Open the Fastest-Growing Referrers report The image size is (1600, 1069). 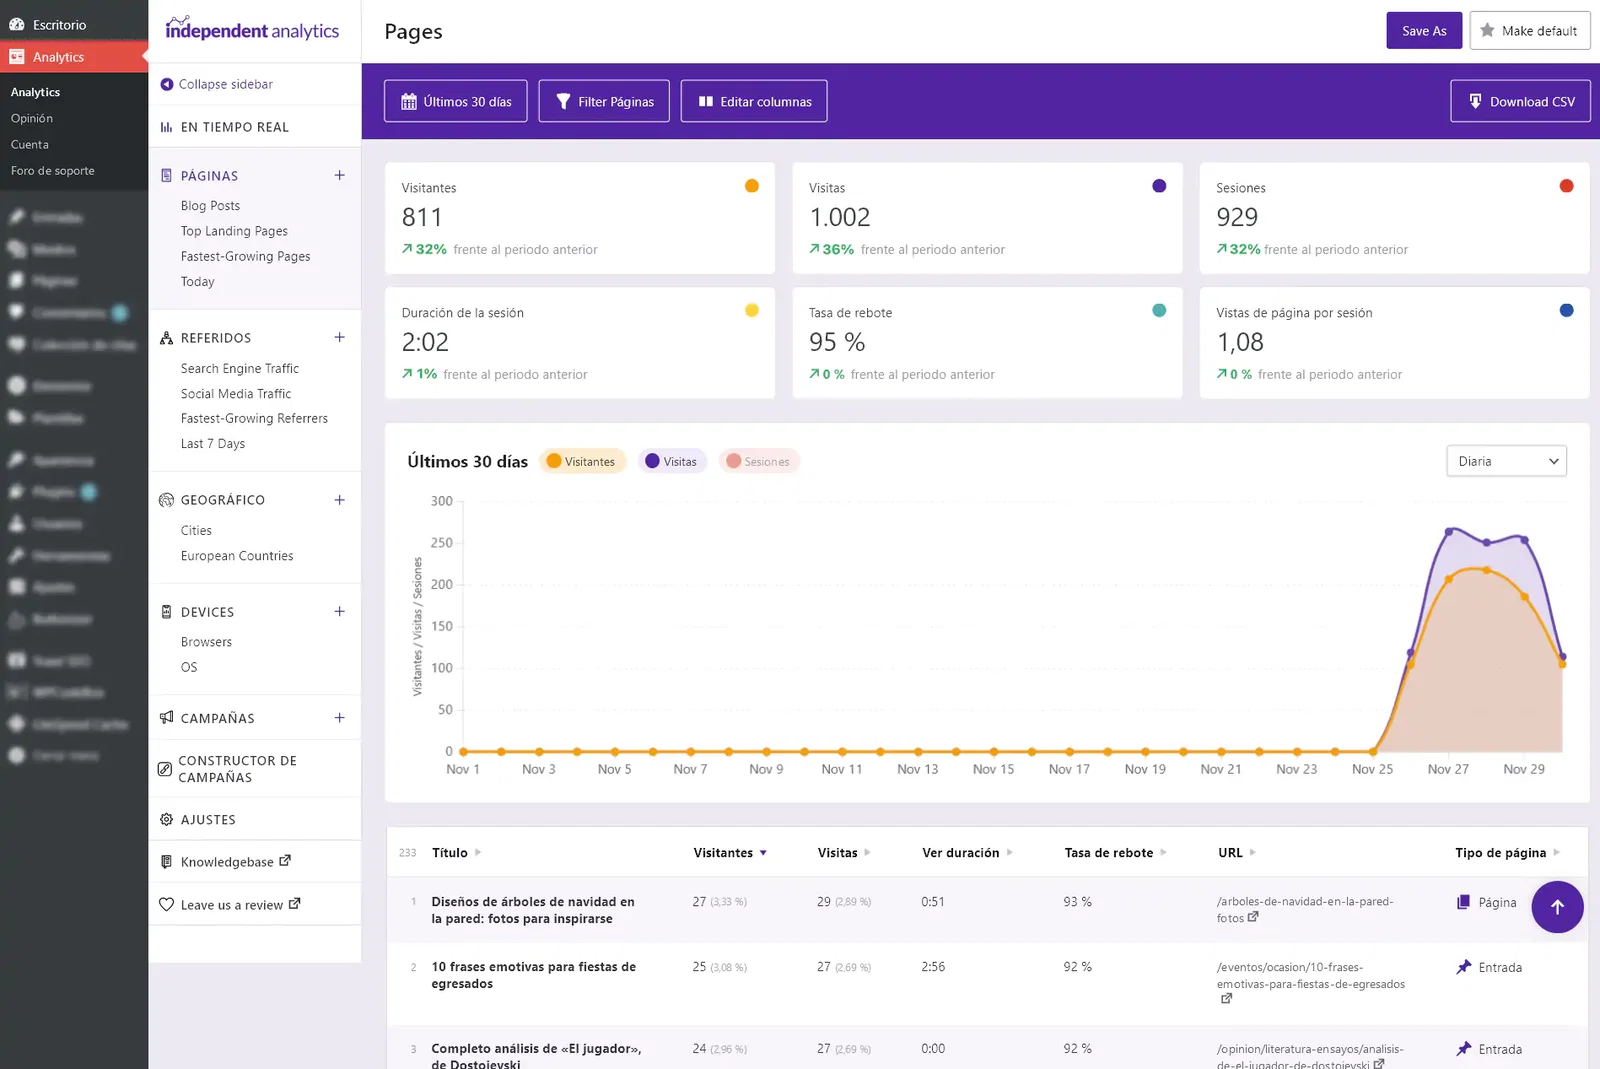(x=254, y=418)
